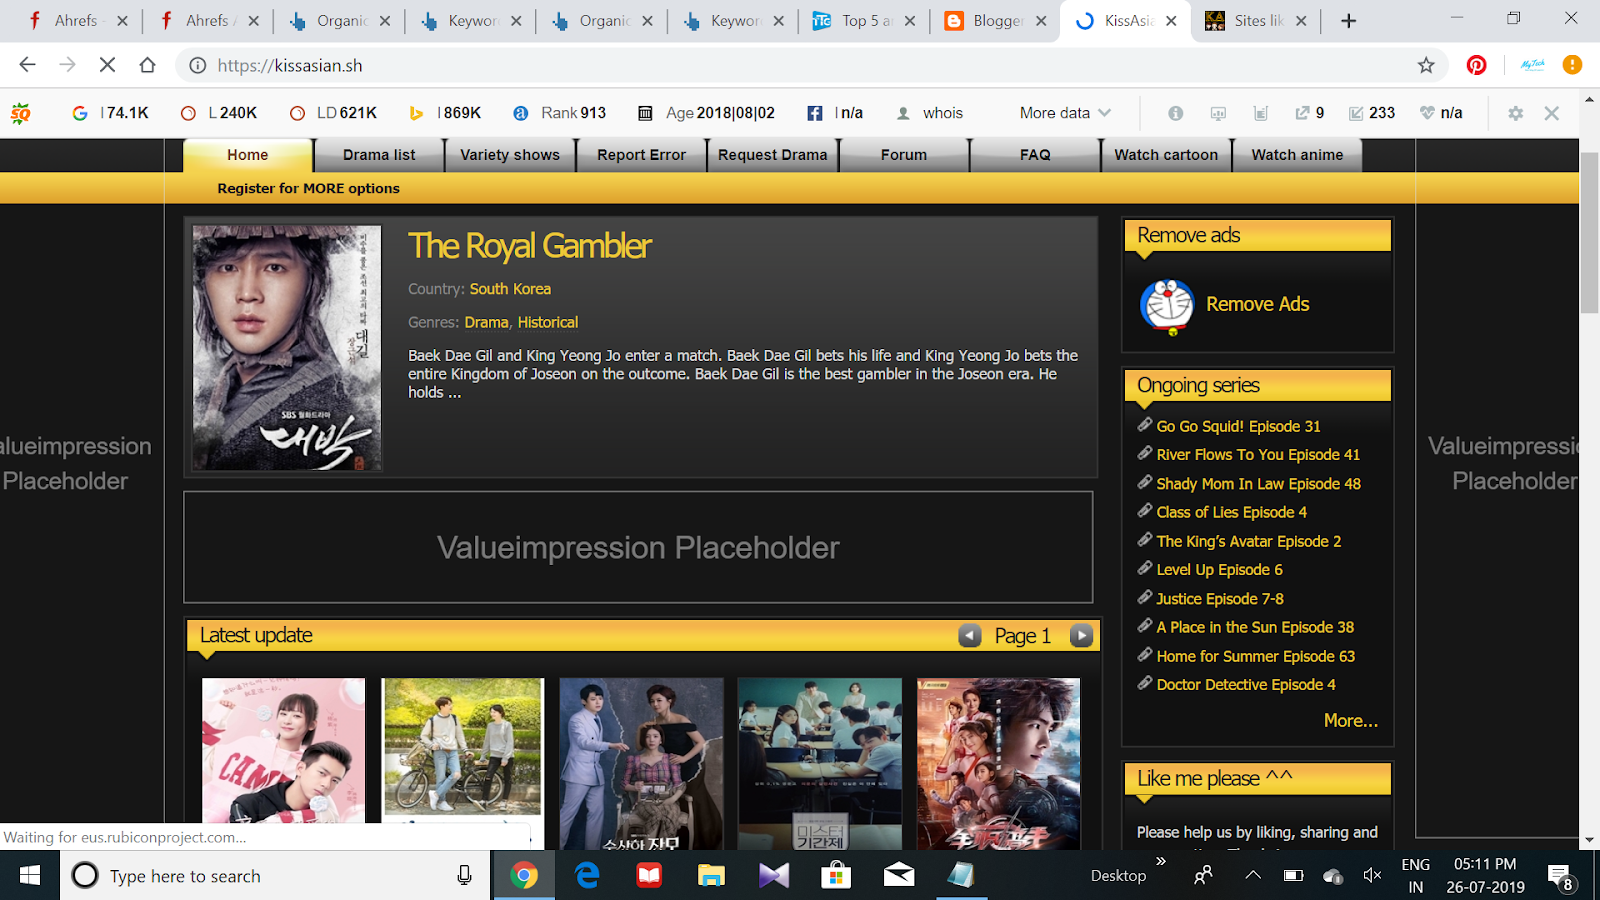Check the Alexa Rank 913 entry
Viewport: 1600px width, 900px height.
pos(560,113)
